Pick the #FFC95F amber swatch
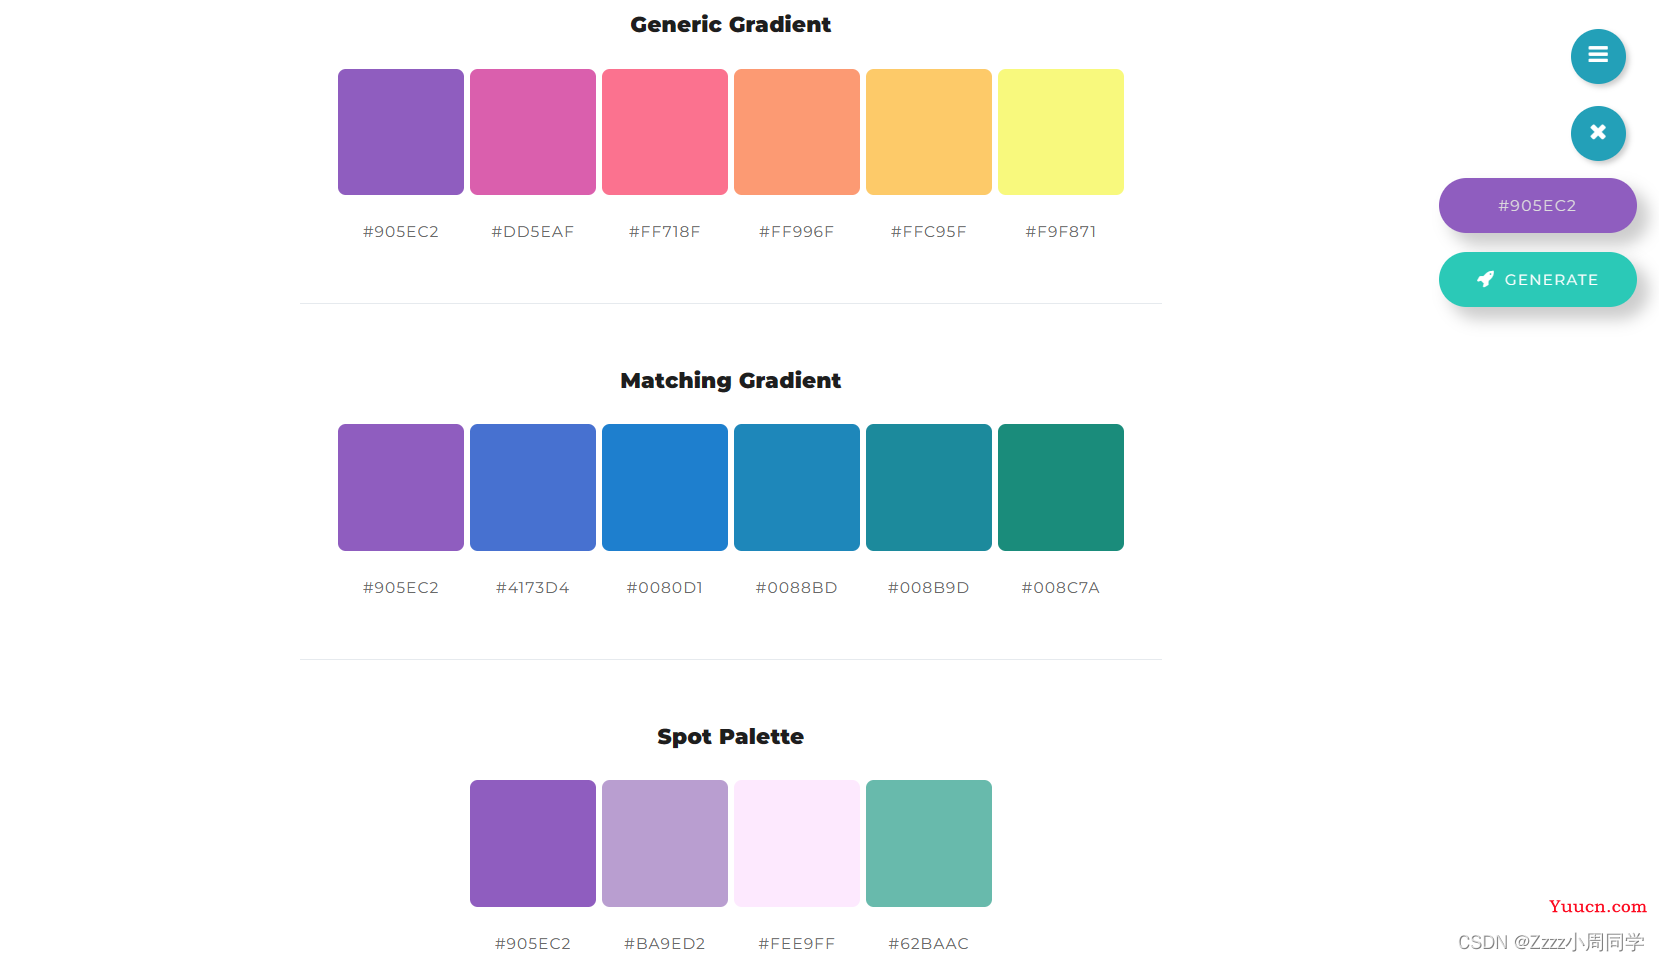 click(x=928, y=132)
